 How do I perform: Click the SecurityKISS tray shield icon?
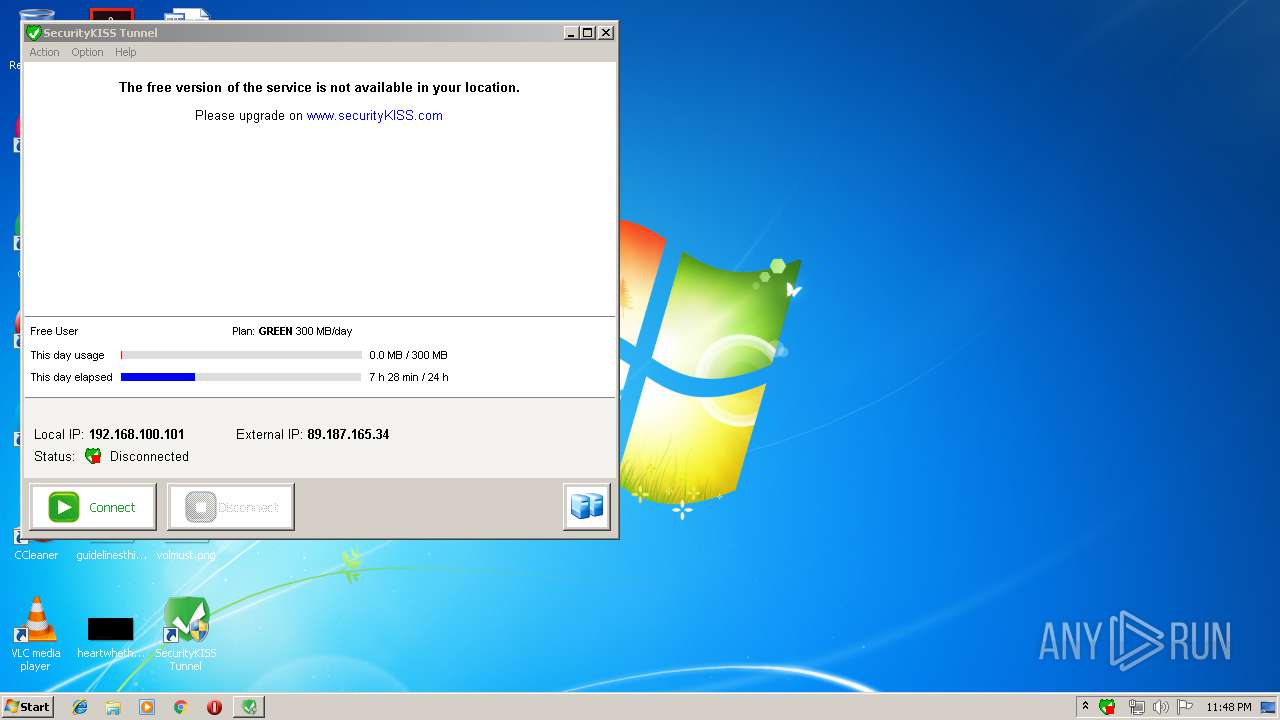tap(1107, 707)
